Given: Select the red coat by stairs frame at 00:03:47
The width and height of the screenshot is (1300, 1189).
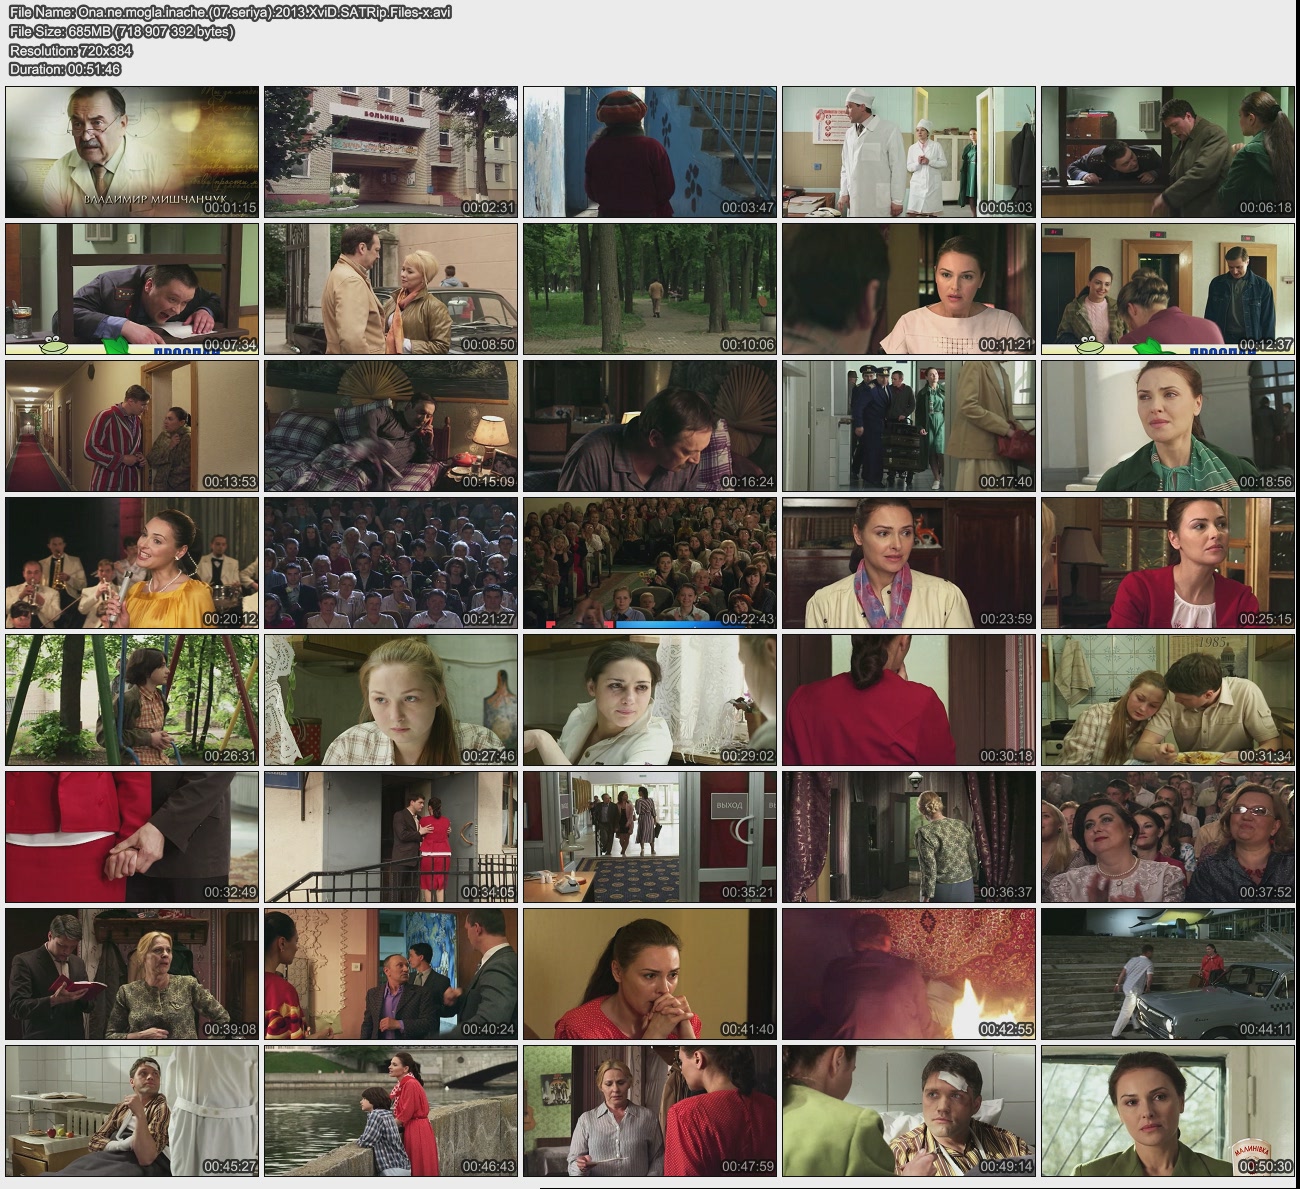Looking at the screenshot, I should pos(650,152).
